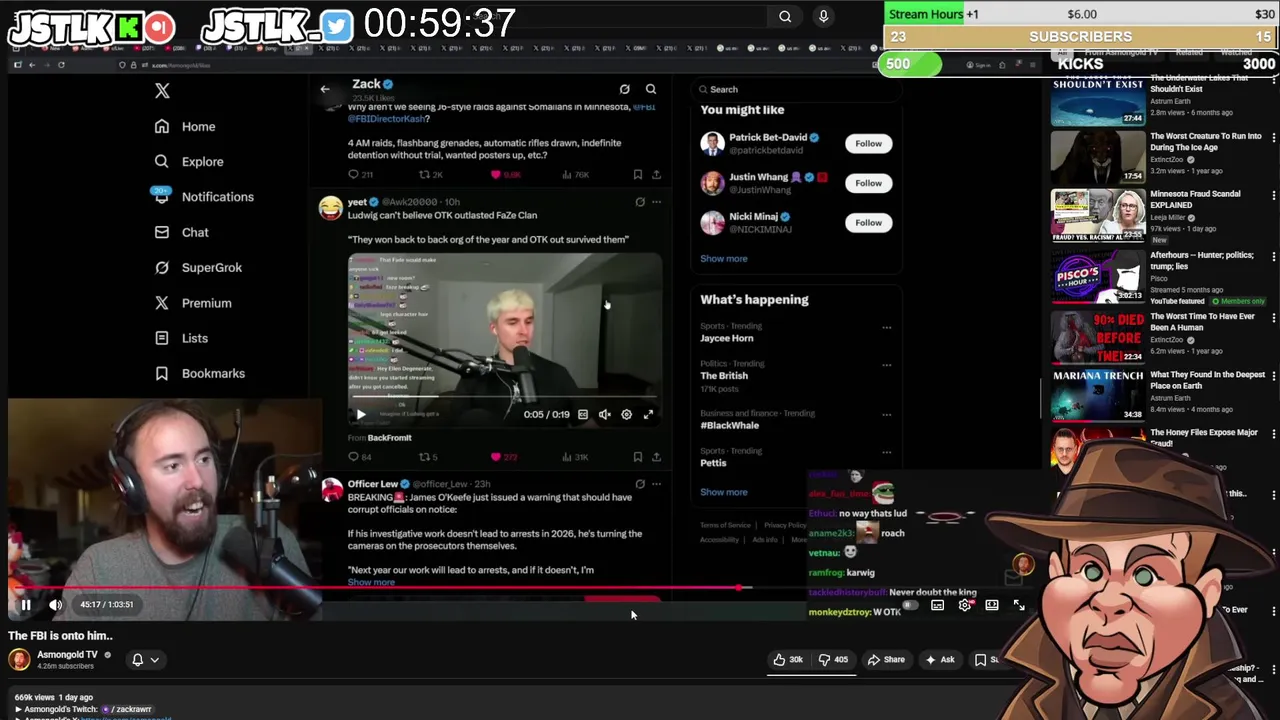Show more under You might like
The height and width of the screenshot is (720, 1280).
(723, 259)
